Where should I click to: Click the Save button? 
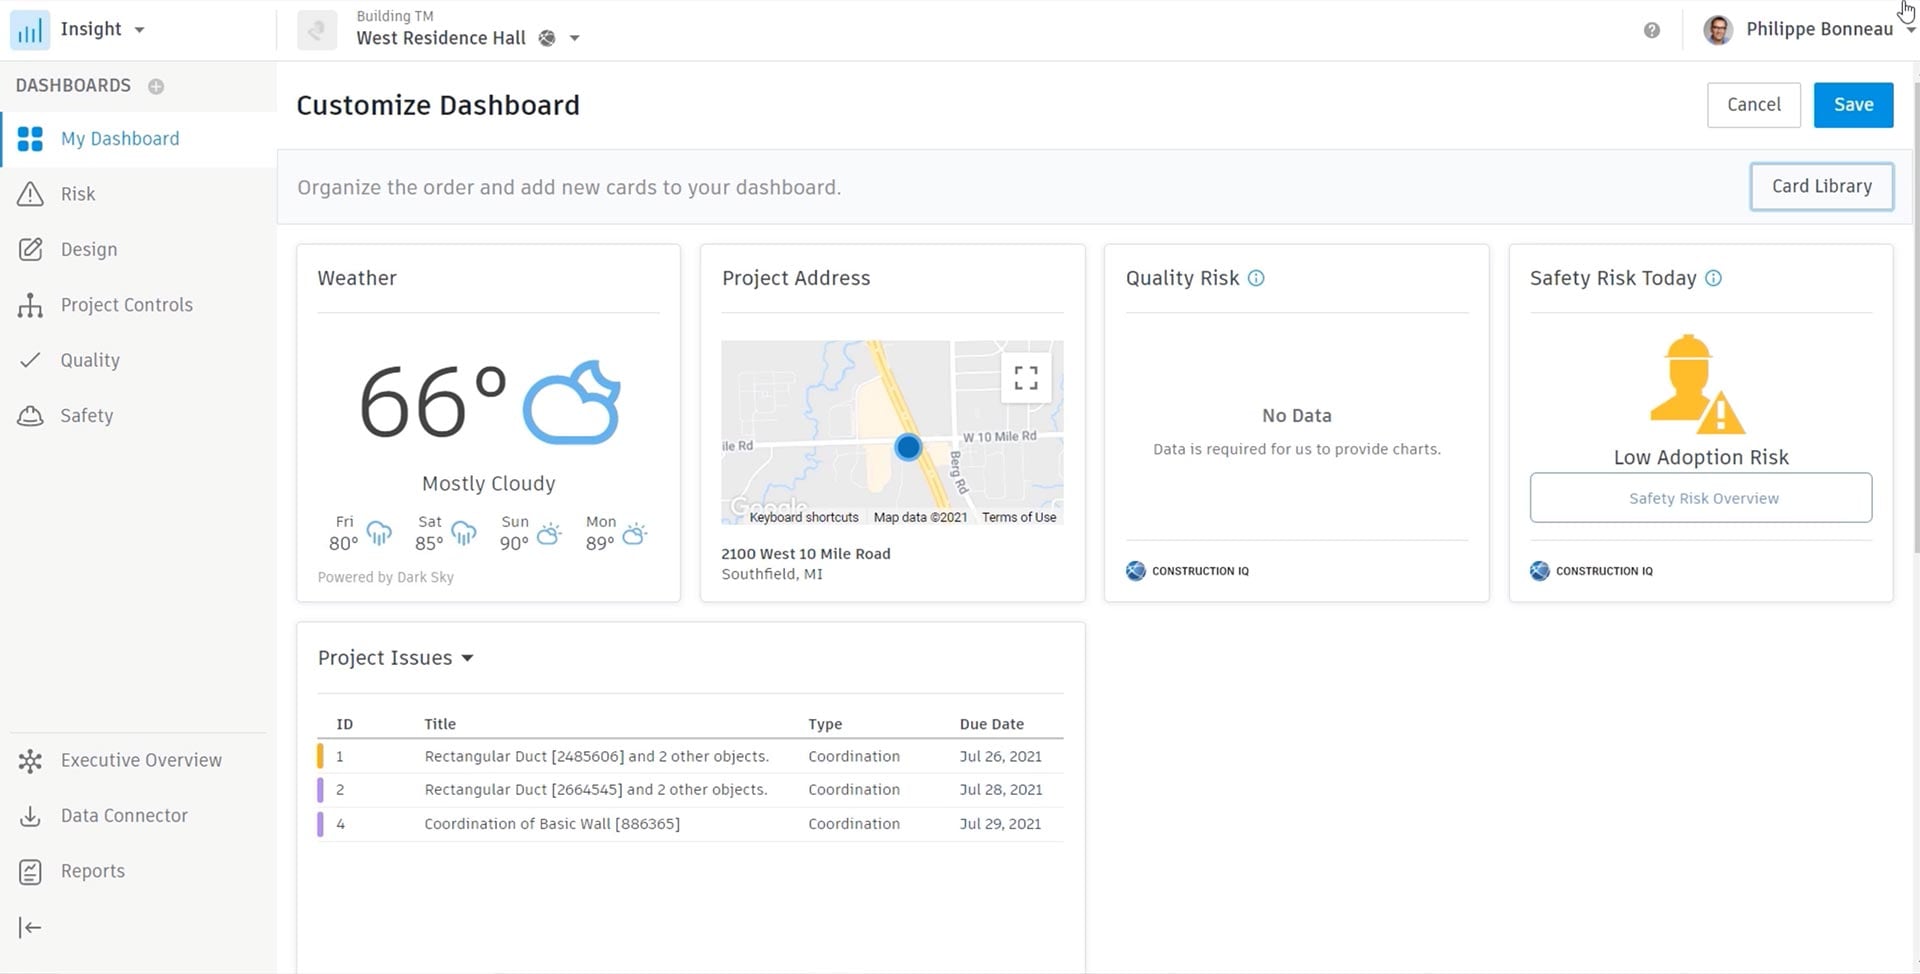coord(1852,105)
